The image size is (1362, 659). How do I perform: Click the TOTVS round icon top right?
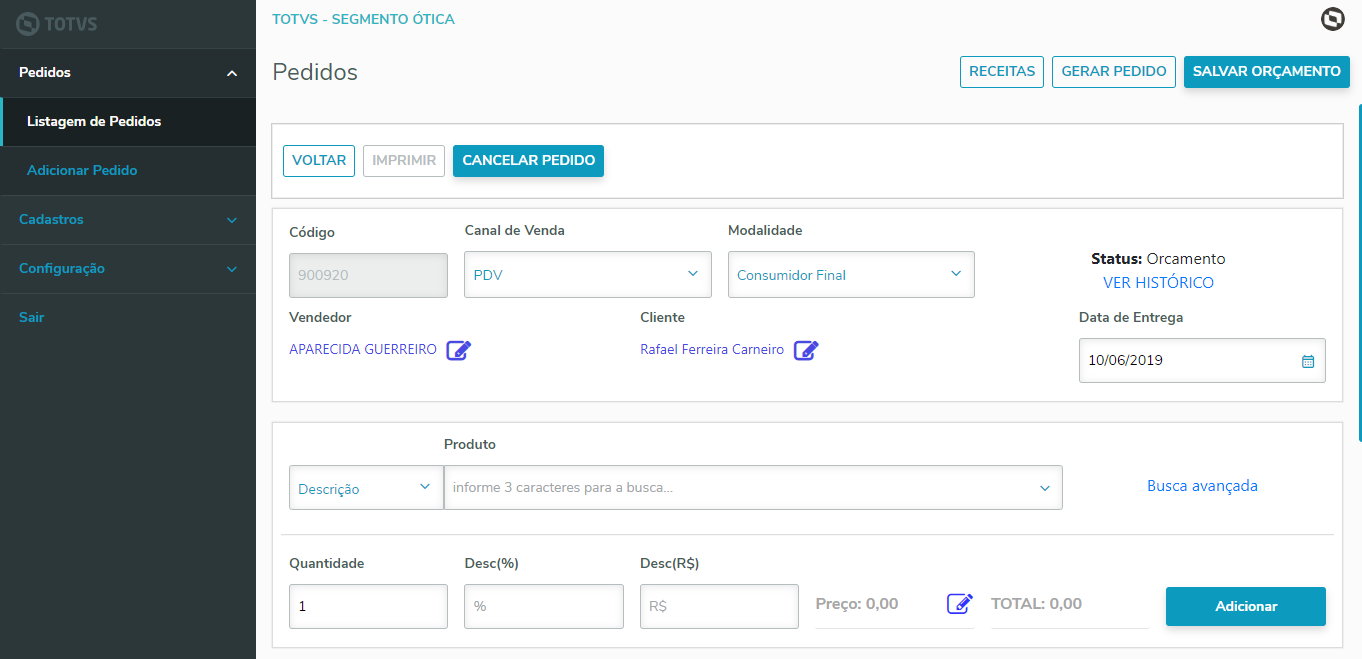coord(1332,19)
